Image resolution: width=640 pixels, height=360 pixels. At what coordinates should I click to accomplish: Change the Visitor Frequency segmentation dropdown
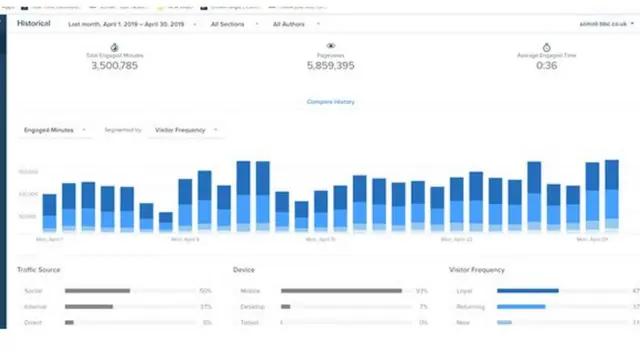tap(186, 130)
